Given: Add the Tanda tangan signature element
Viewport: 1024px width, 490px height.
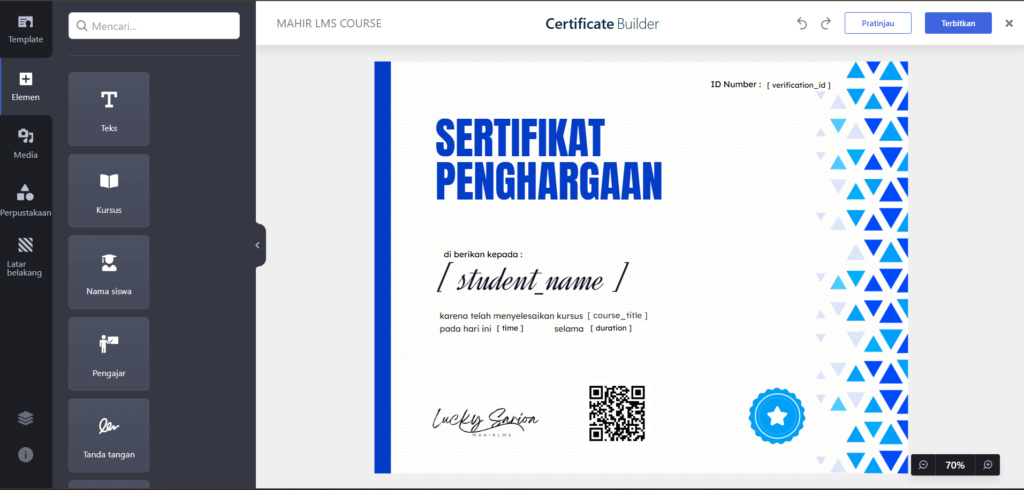Looking at the screenshot, I should coord(109,435).
